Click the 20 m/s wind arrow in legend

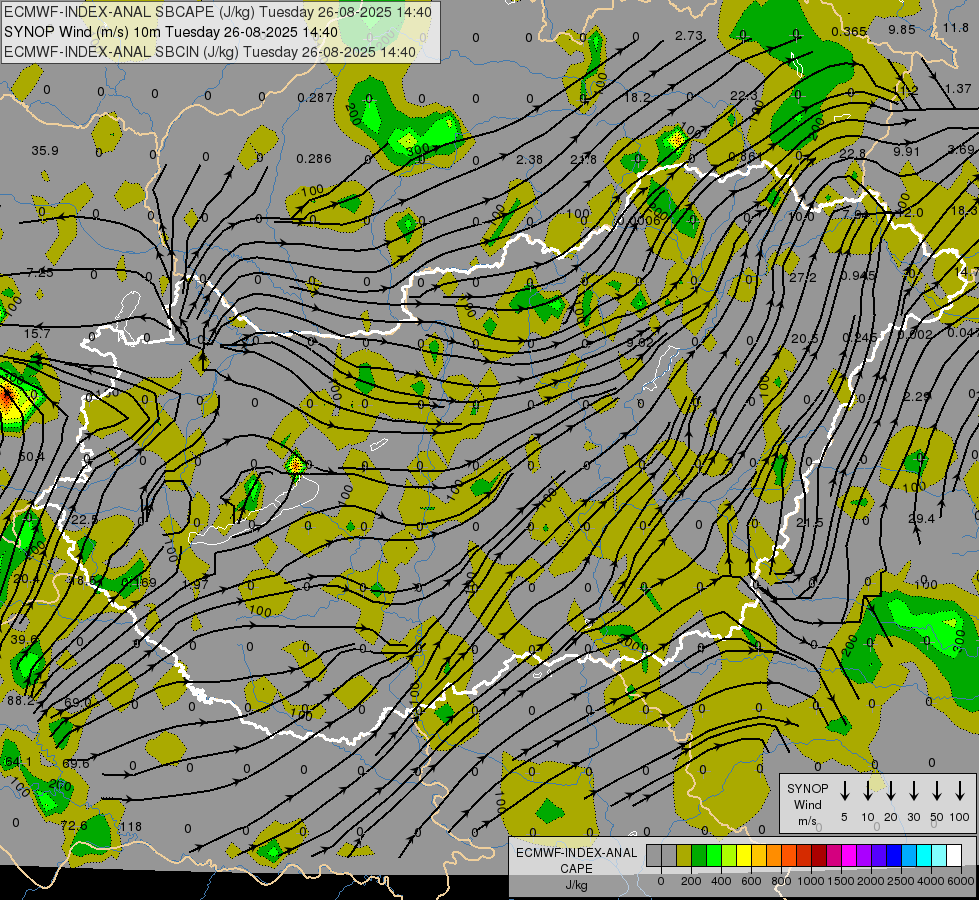click(890, 791)
